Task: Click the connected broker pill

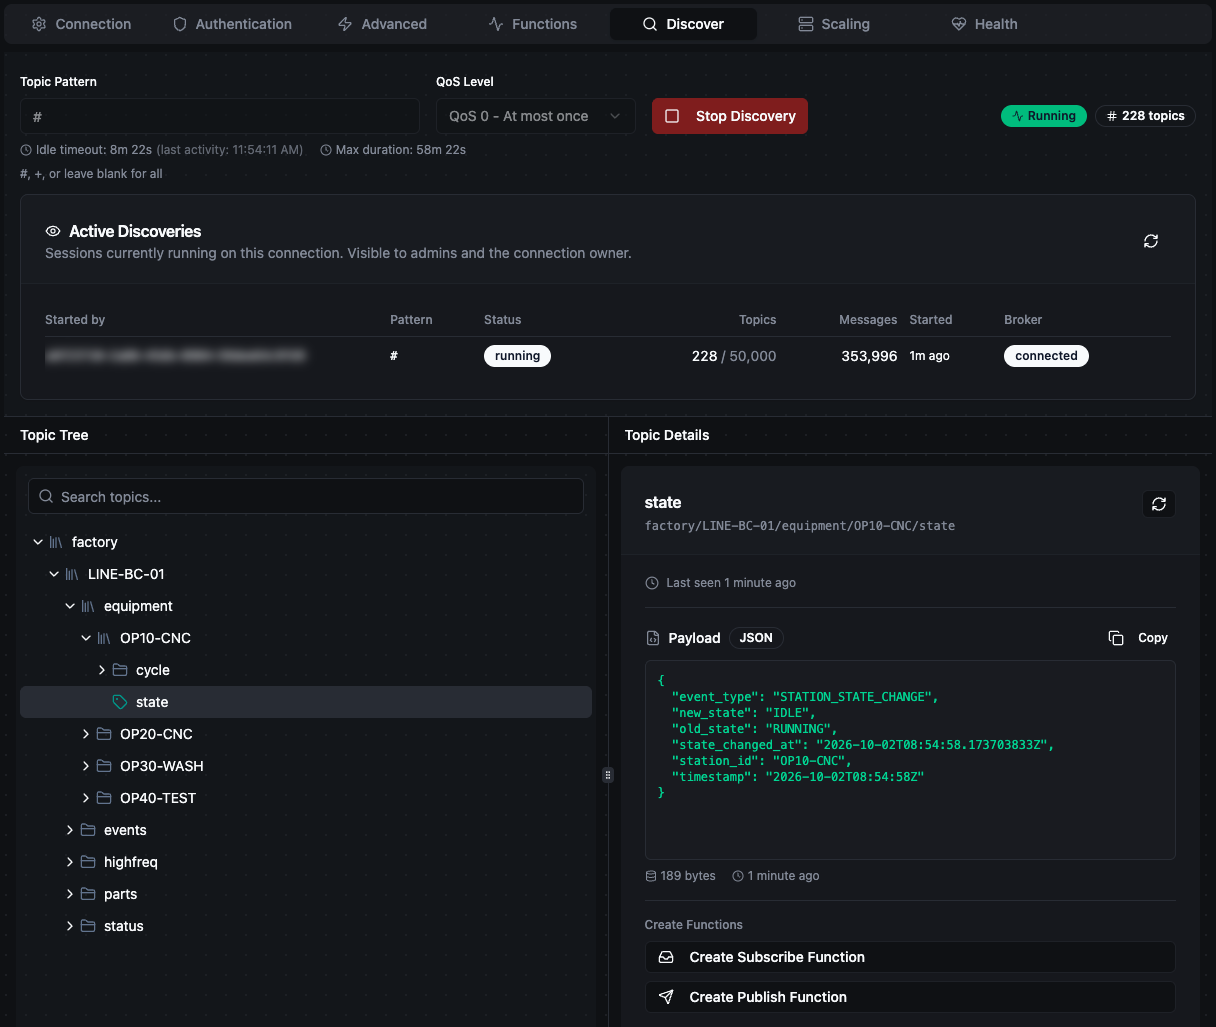Action: (x=1046, y=356)
